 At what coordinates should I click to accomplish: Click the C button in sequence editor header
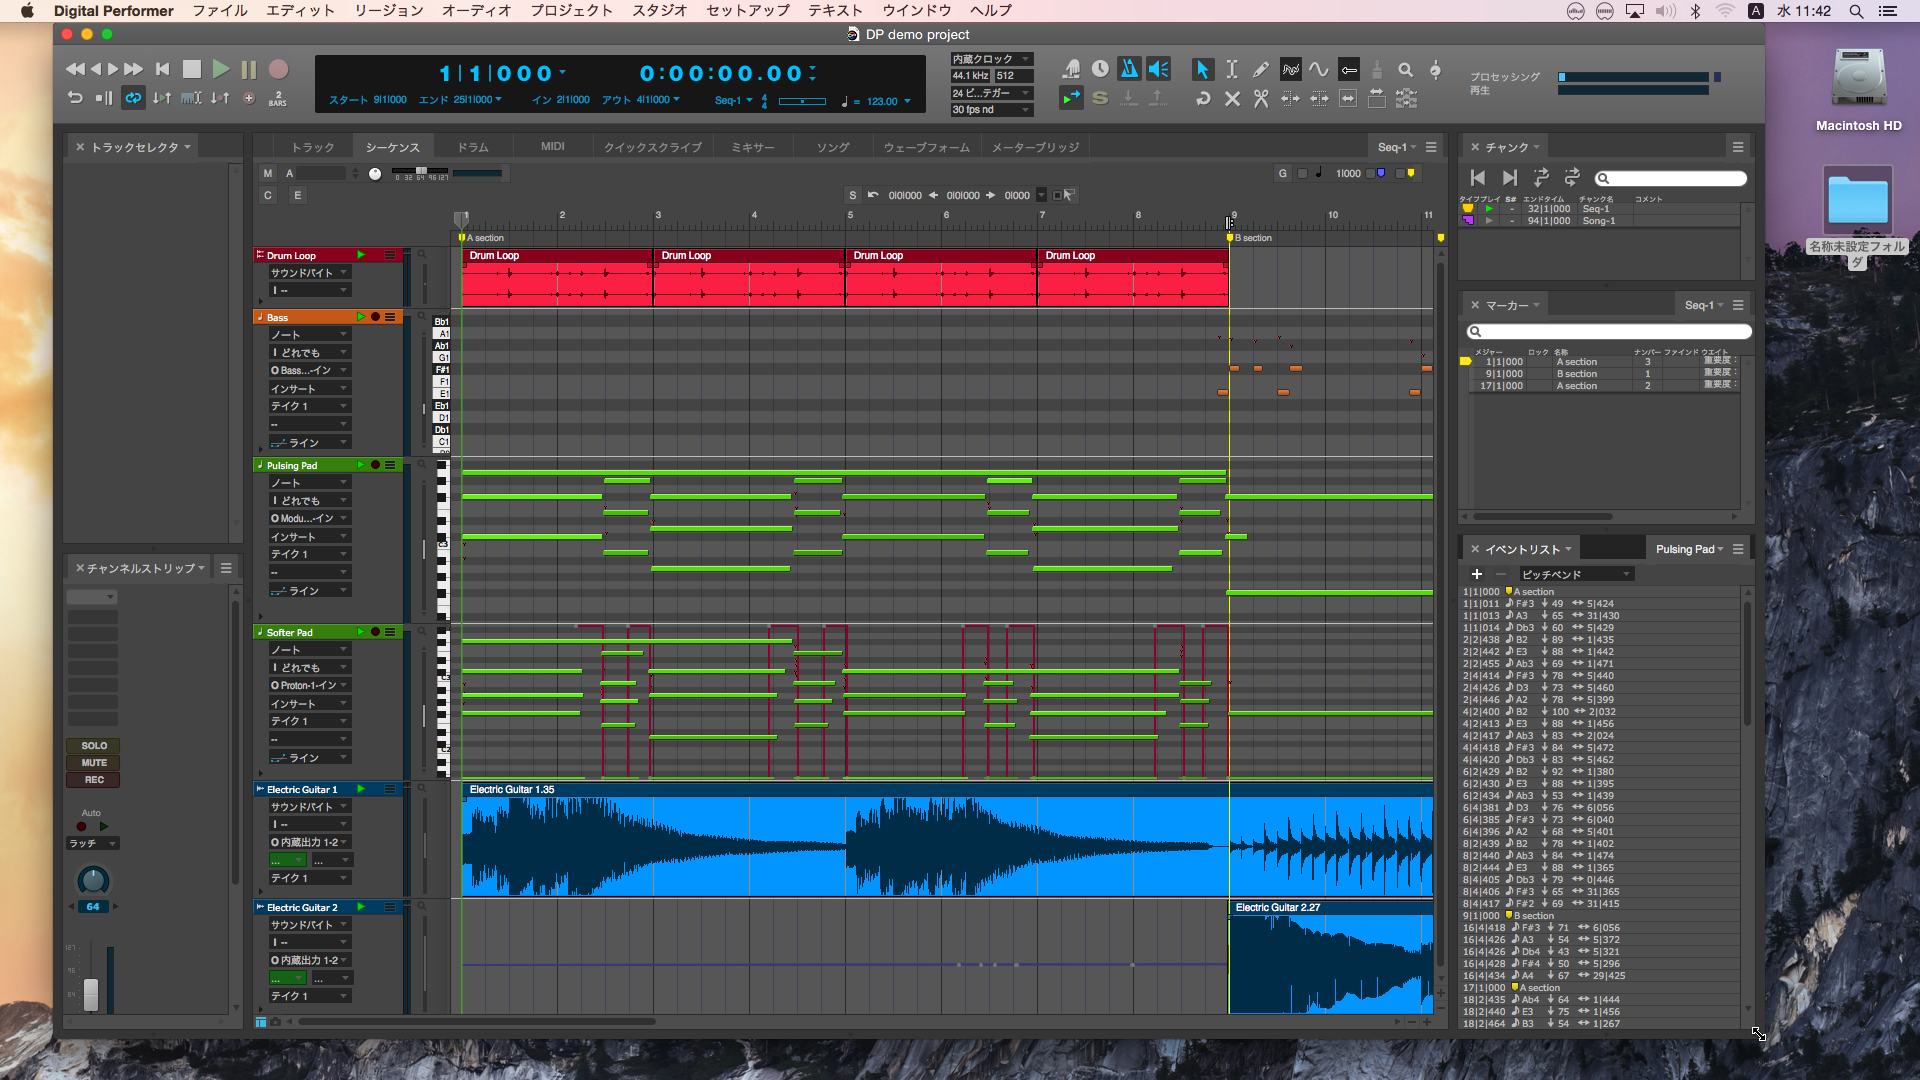(x=268, y=195)
